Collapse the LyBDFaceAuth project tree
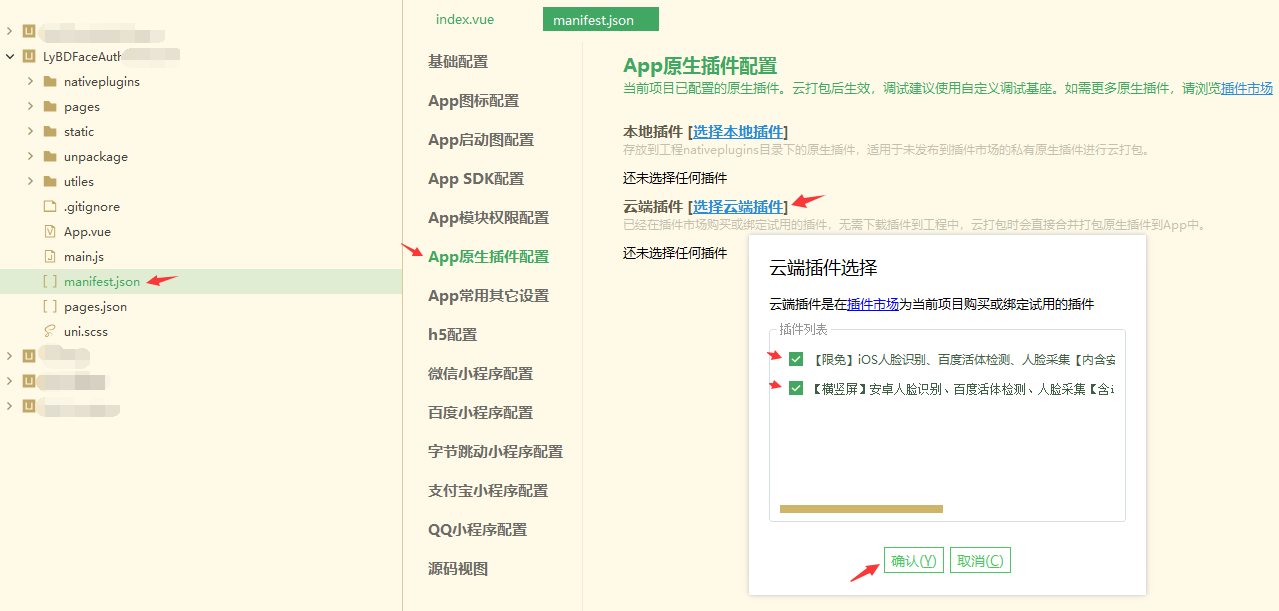 point(8,56)
